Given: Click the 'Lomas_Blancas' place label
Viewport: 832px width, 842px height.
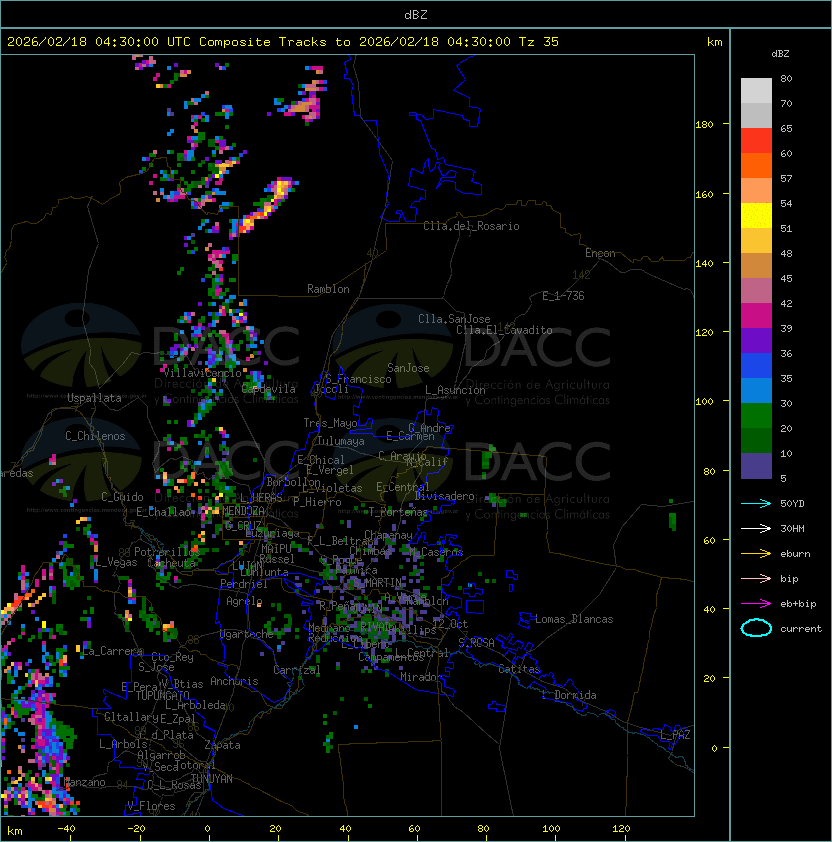Looking at the screenshot, I should (x=574, y=619).
